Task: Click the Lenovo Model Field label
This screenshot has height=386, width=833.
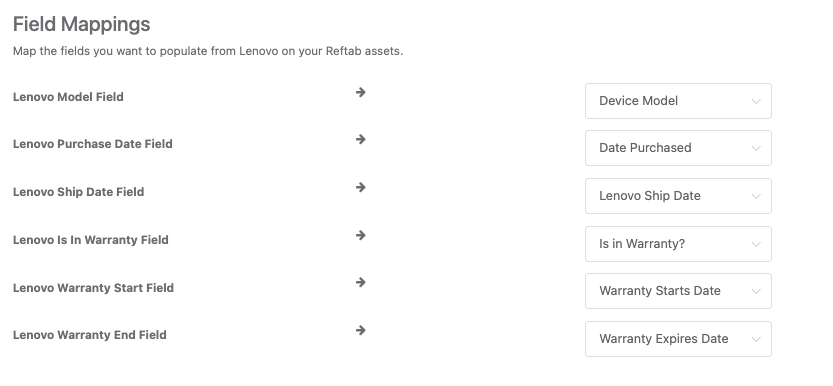Action: (x=68, y=97)
